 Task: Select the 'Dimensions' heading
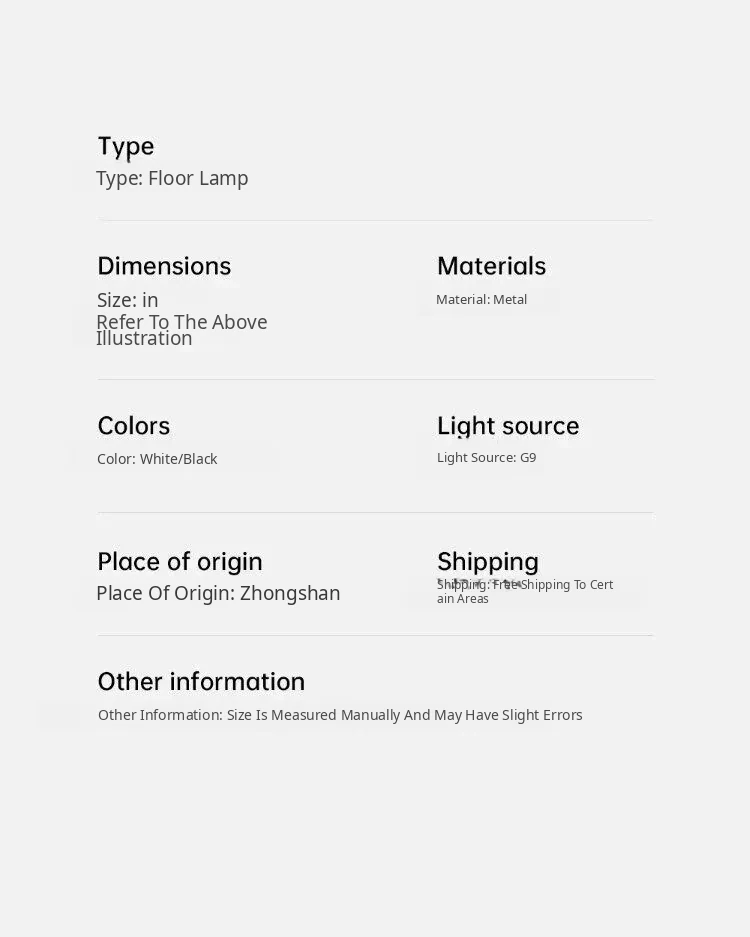click(164, 266)
